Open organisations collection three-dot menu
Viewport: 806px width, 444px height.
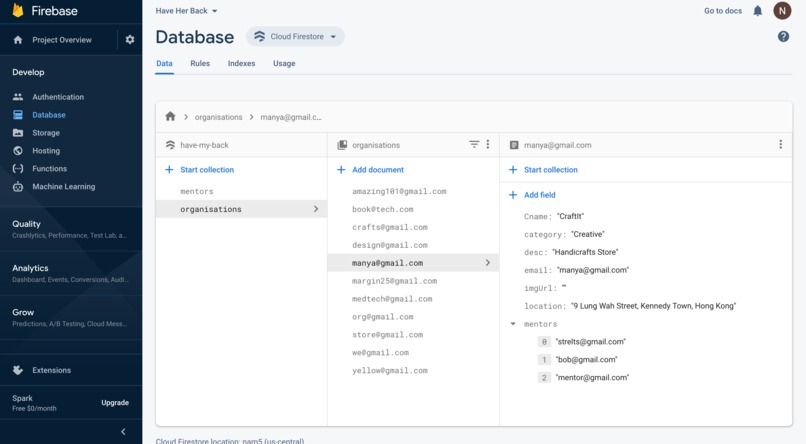pos(488,144)
